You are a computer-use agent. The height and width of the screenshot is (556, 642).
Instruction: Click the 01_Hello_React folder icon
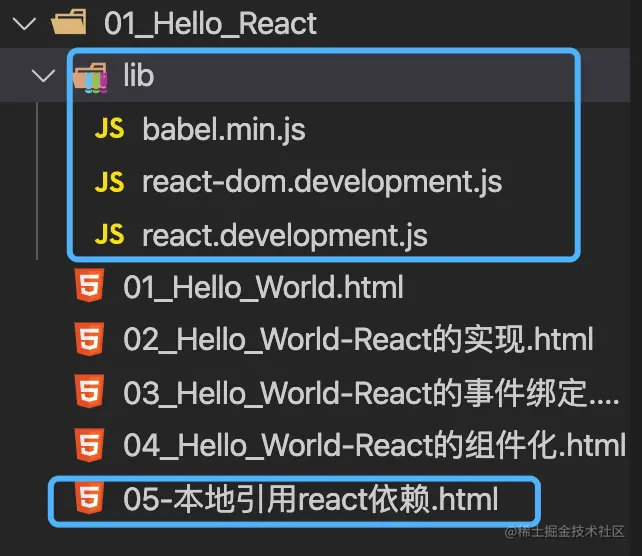pyautogui.click(x=69, y=22)
